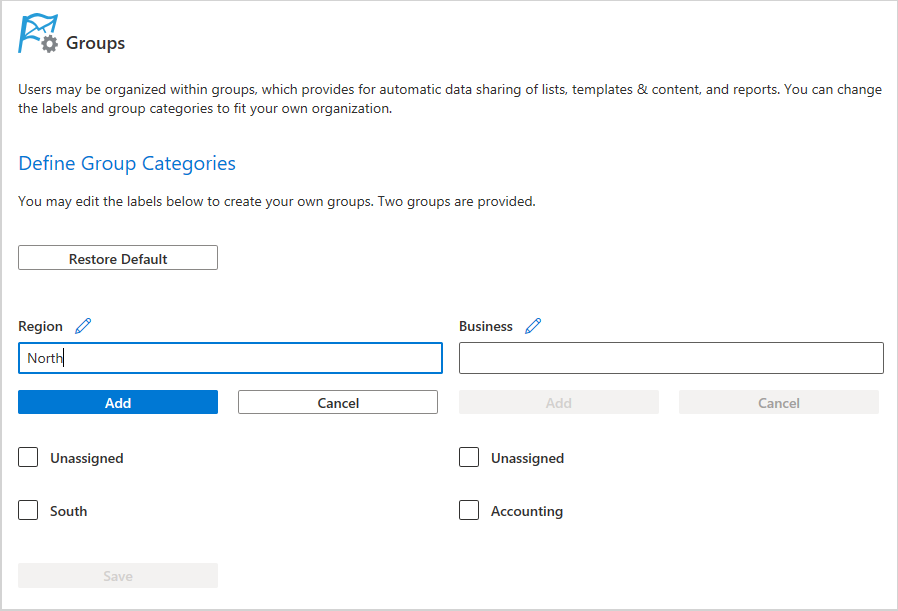
Task: Hit the Save button at the bottom
Action: coord(118,576)
